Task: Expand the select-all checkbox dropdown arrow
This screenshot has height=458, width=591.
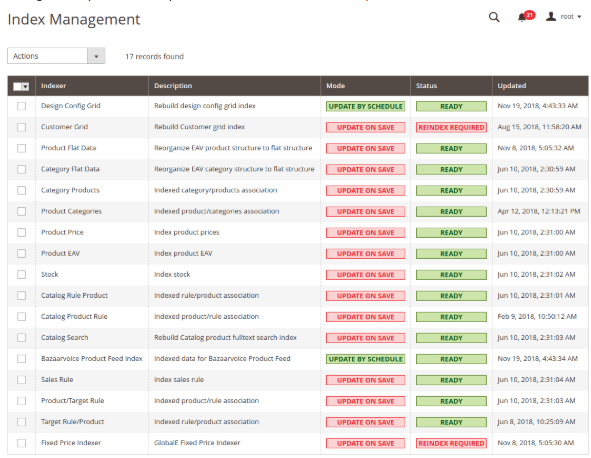Action: pyautogui.click(x=25, y=87)
